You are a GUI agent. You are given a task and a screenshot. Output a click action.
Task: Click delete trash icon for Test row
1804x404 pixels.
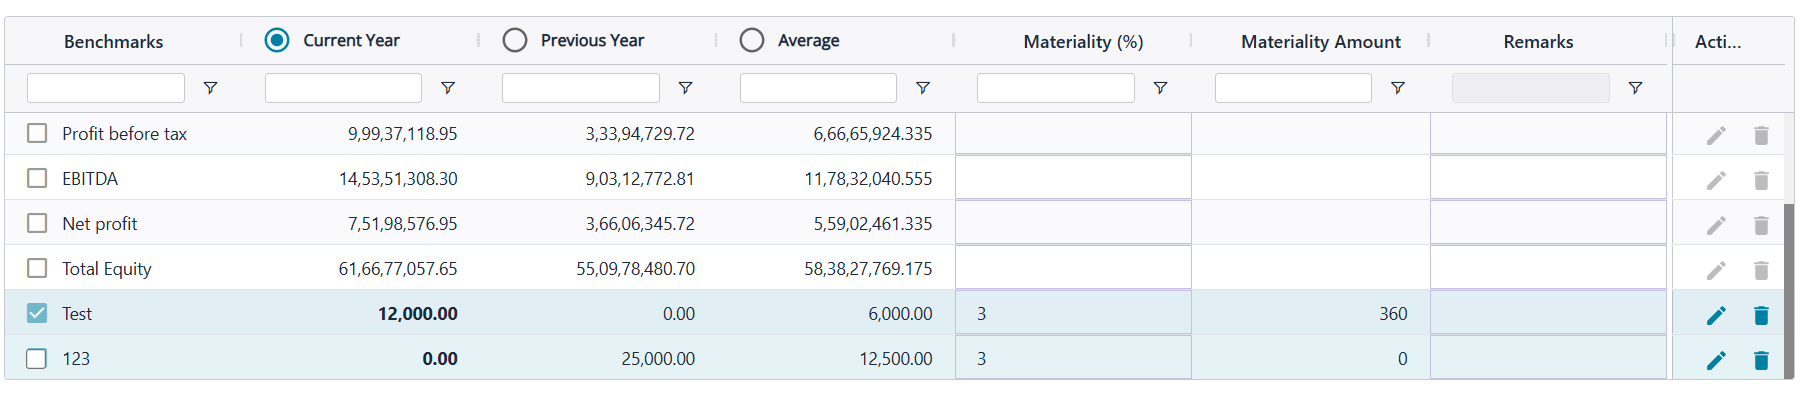click(x=1761, y=316)
